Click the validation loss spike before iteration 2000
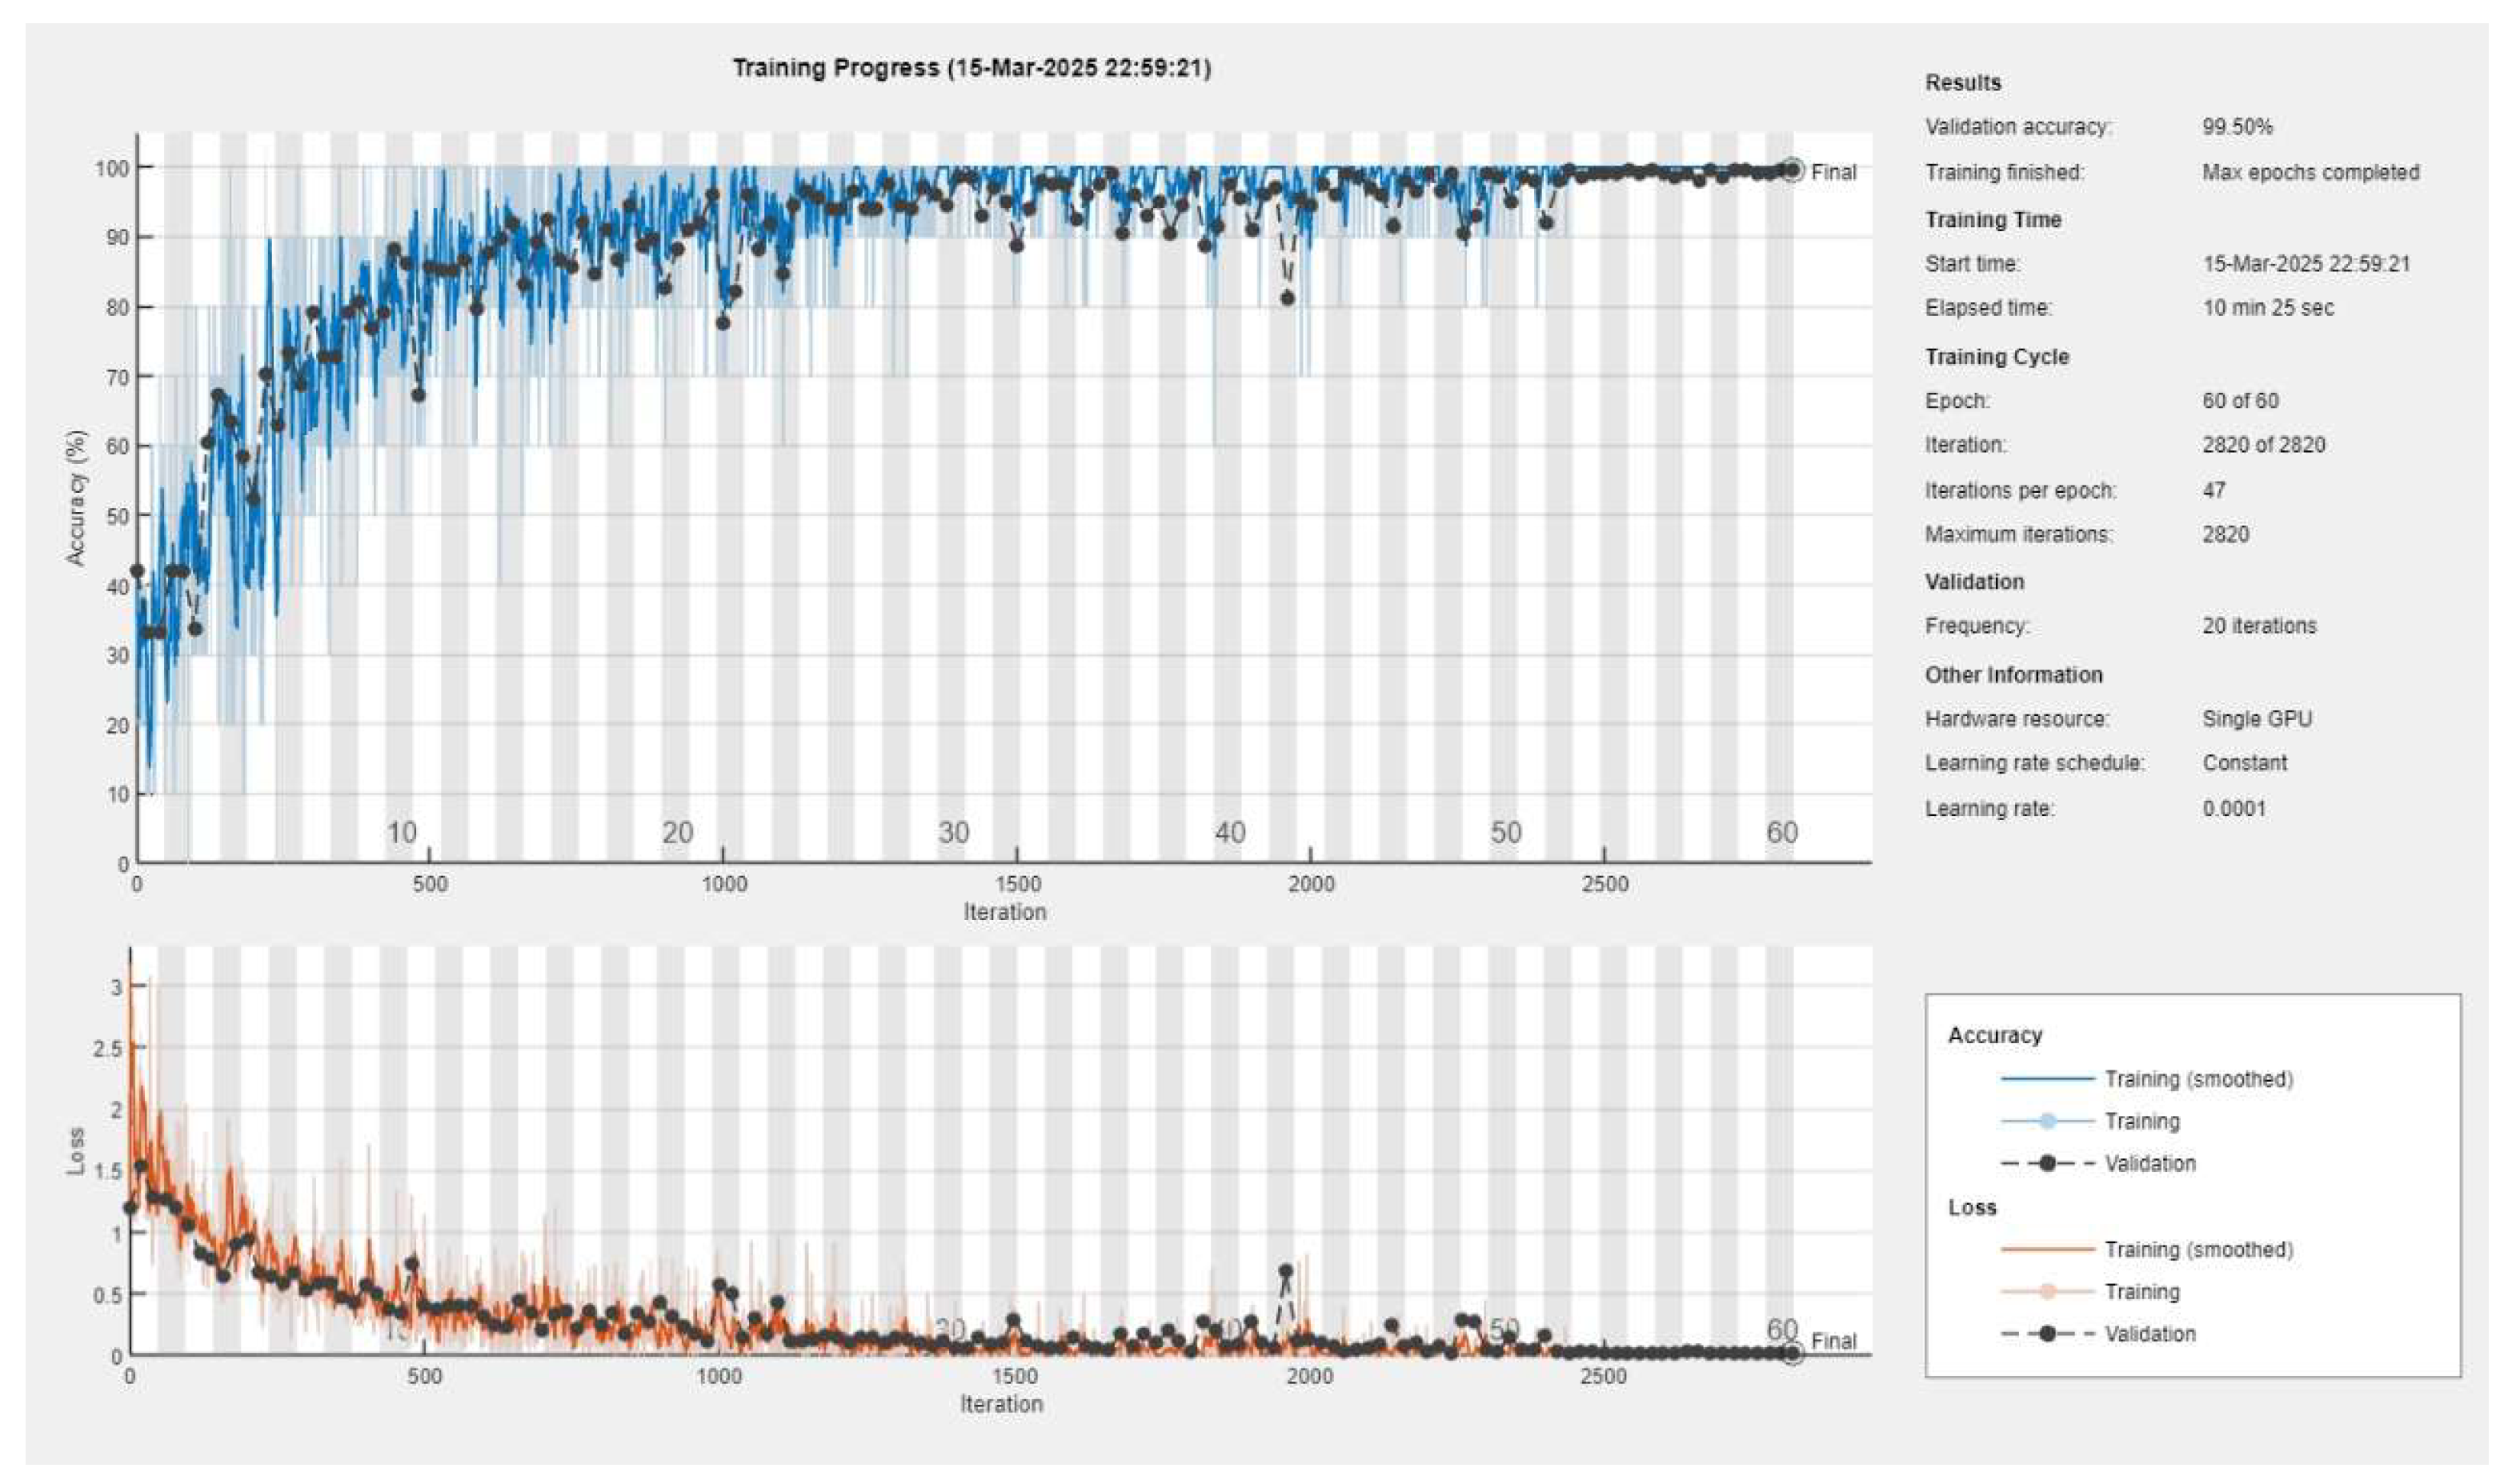 (x=1285, y=1271)
